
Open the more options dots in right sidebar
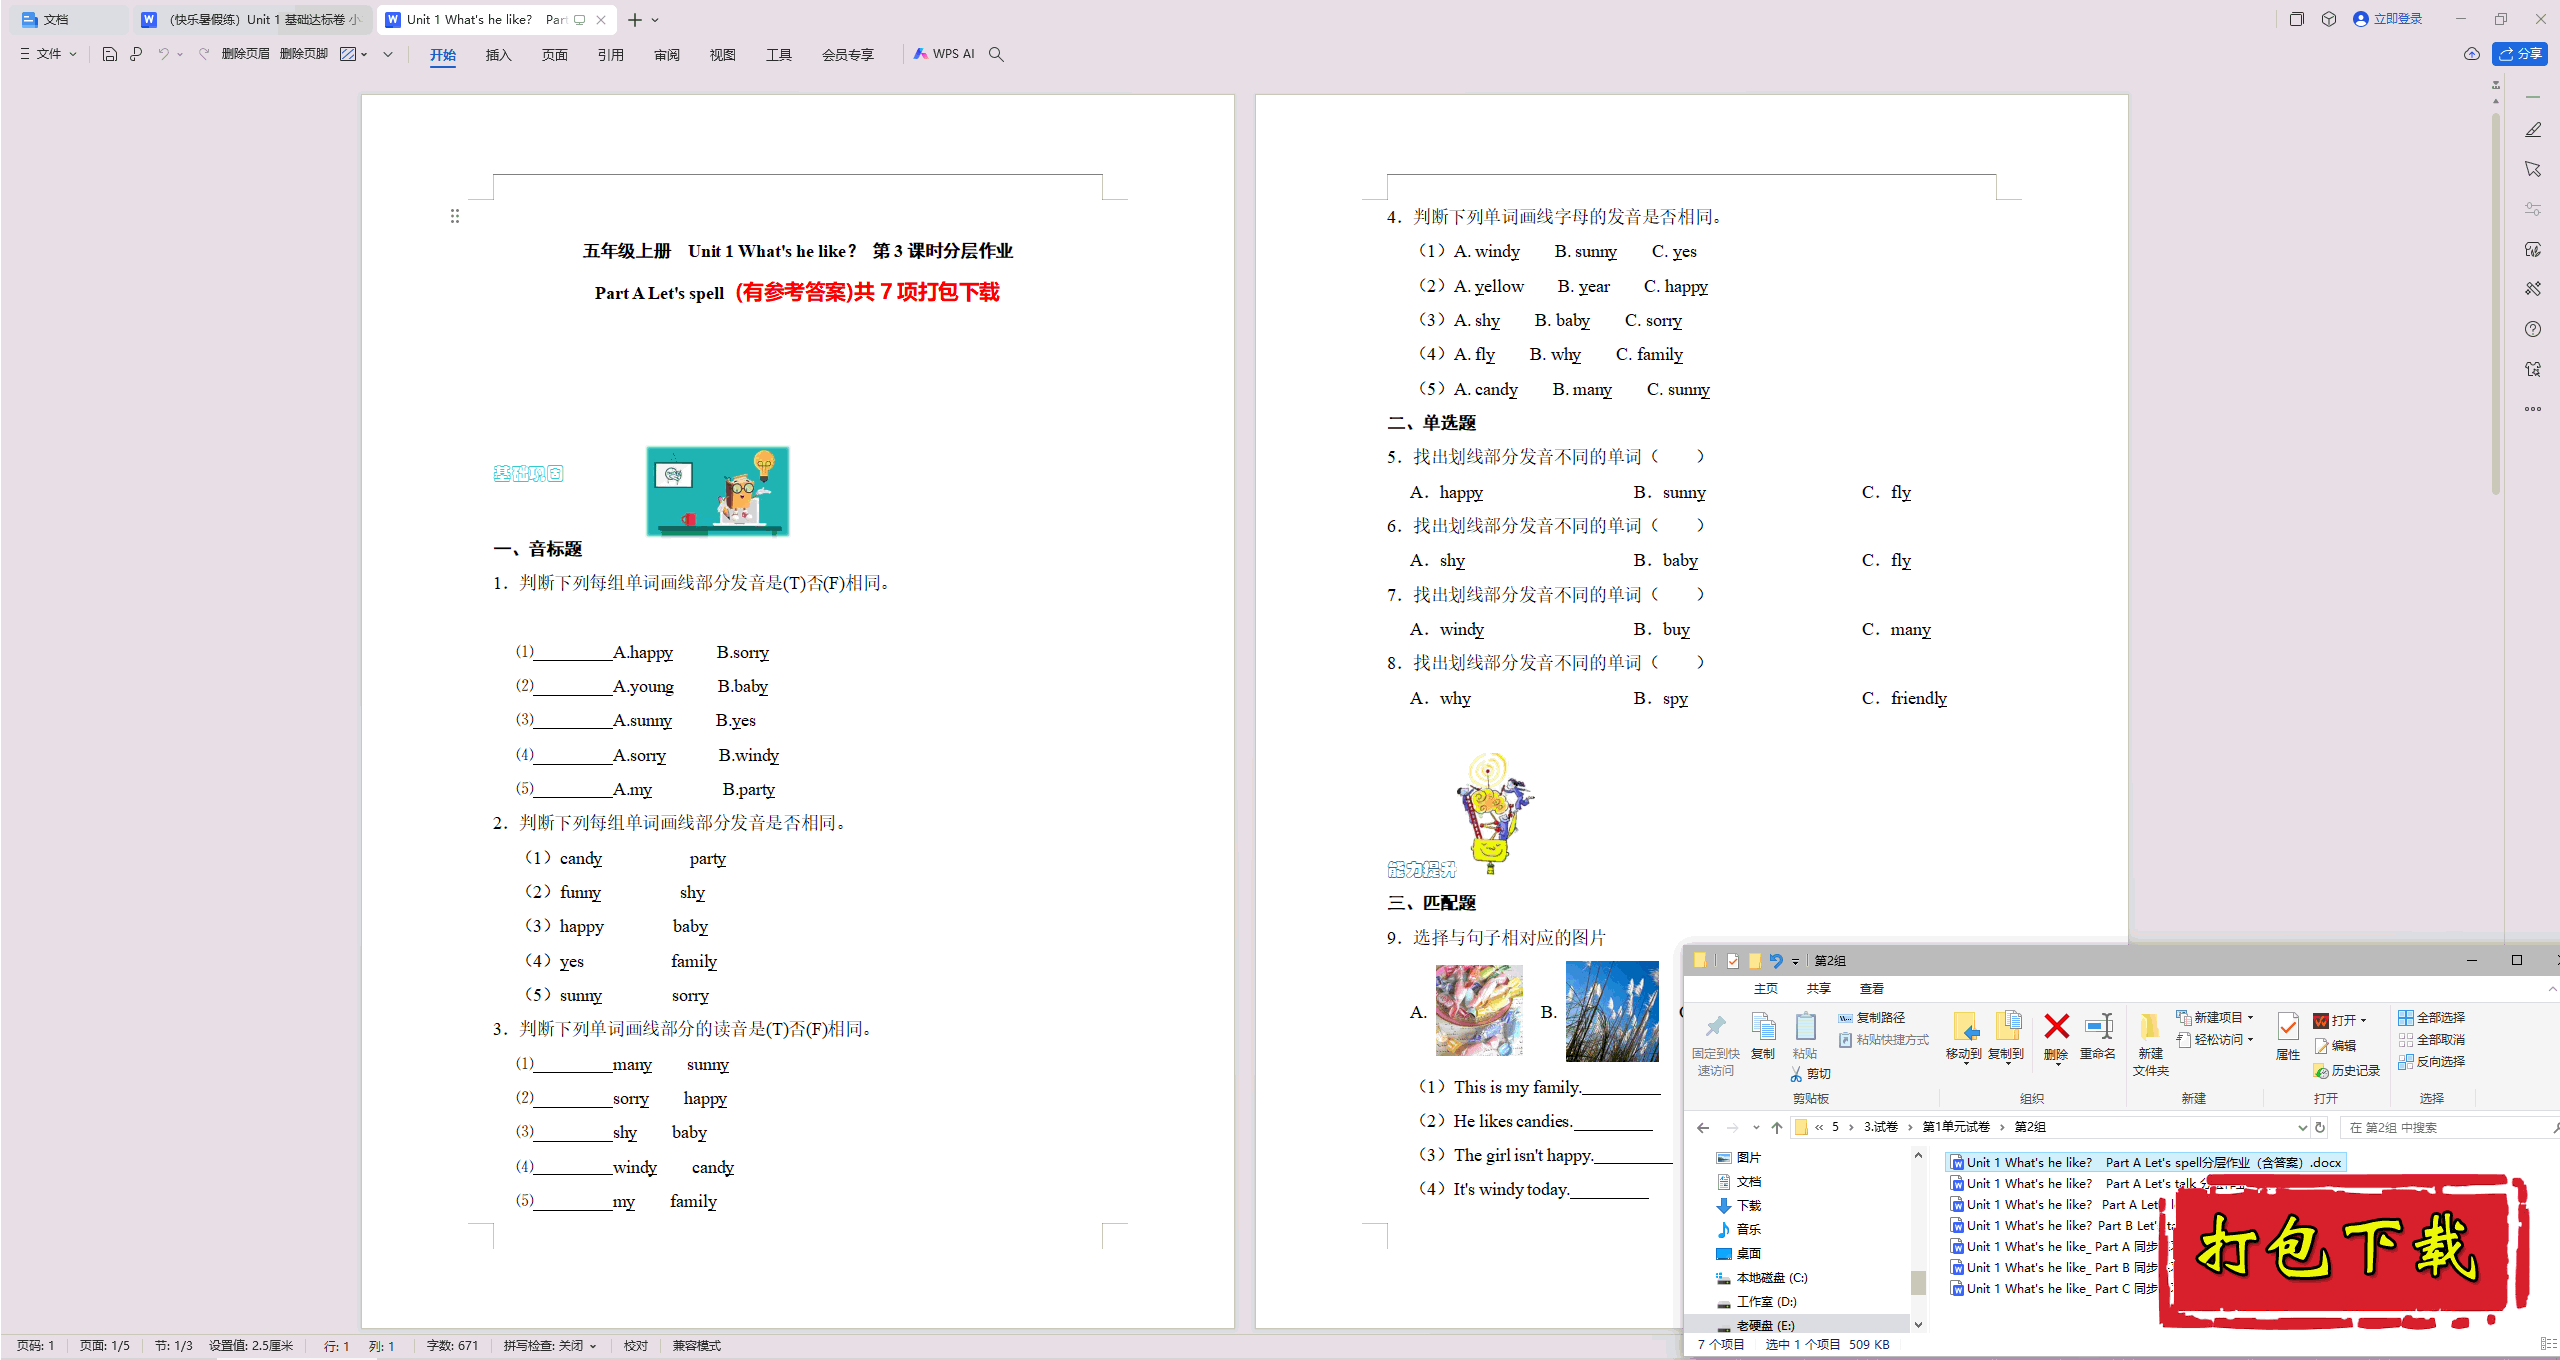[2532, 409]
